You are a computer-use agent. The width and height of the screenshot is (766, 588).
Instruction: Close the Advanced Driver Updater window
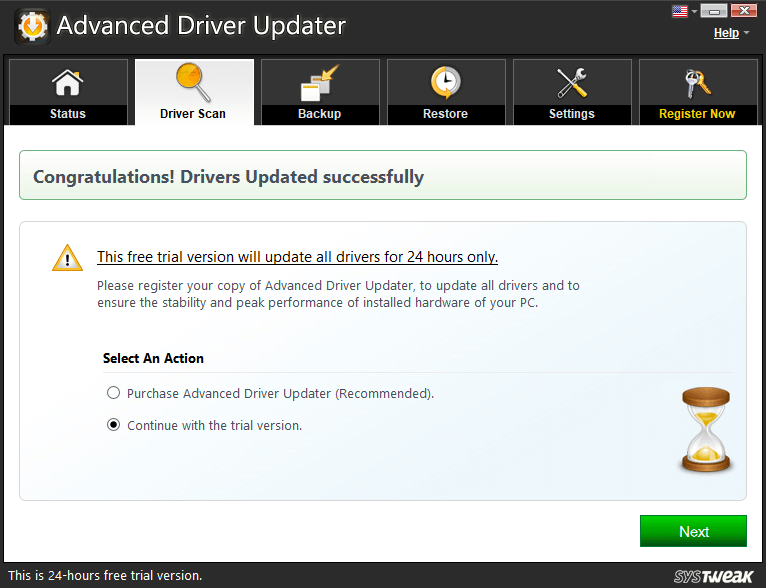tap(745, 11)
